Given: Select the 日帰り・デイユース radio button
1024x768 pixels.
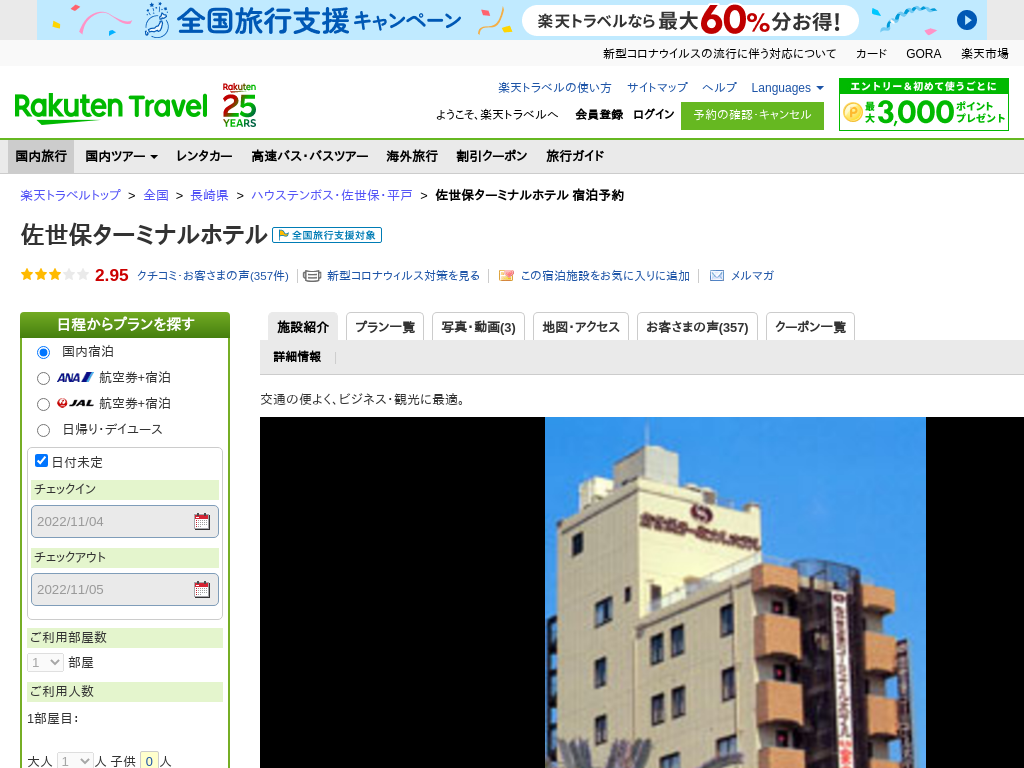Looking at the screenshot, I should [43, 430].
